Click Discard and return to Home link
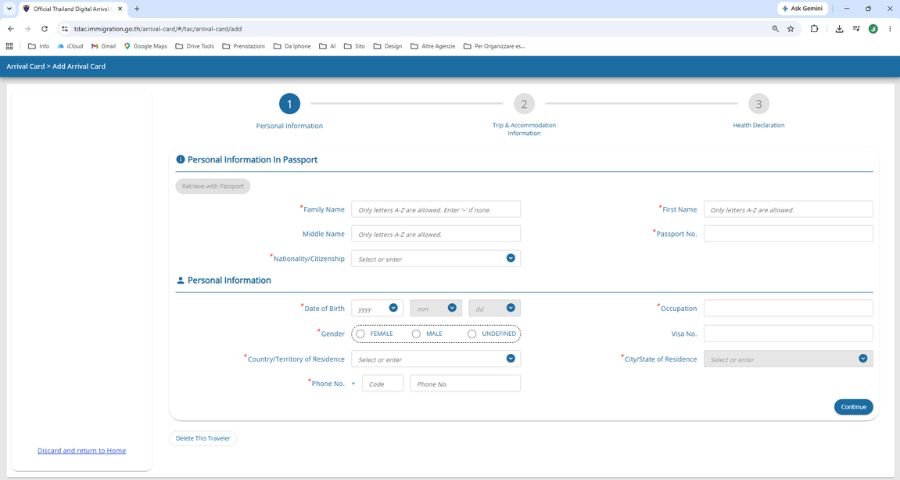This screenshot has height=480, width=900. (82, 451)
